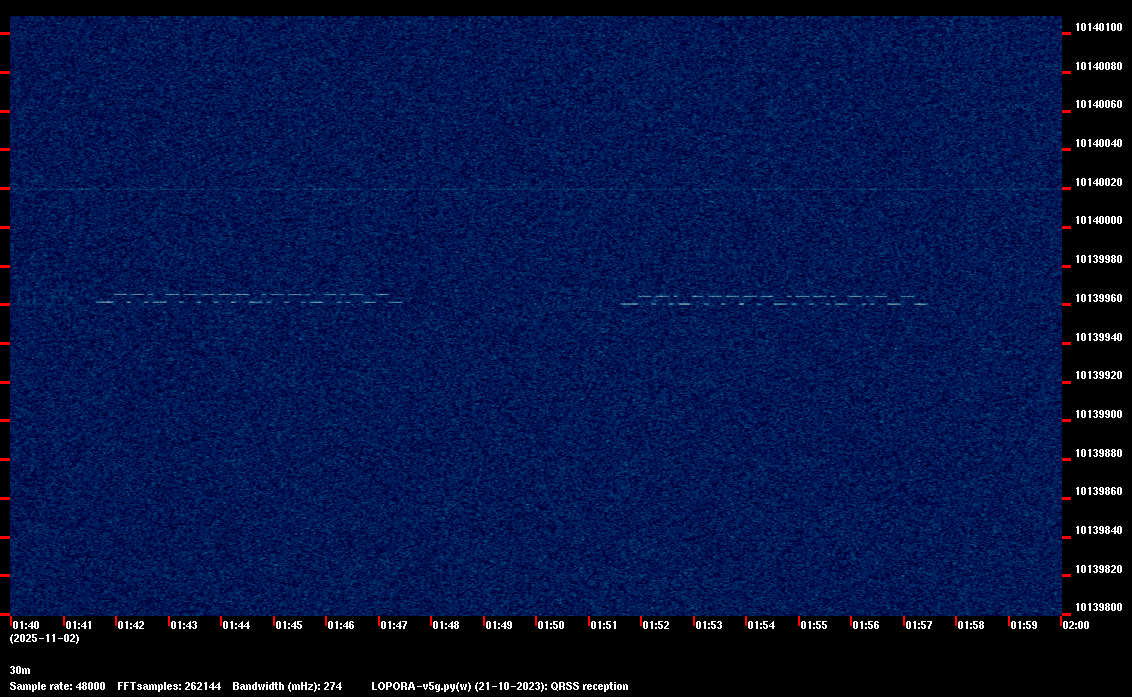Click the 01:55 time label
Screen dimensions: 1132x697
pos(814,625)
